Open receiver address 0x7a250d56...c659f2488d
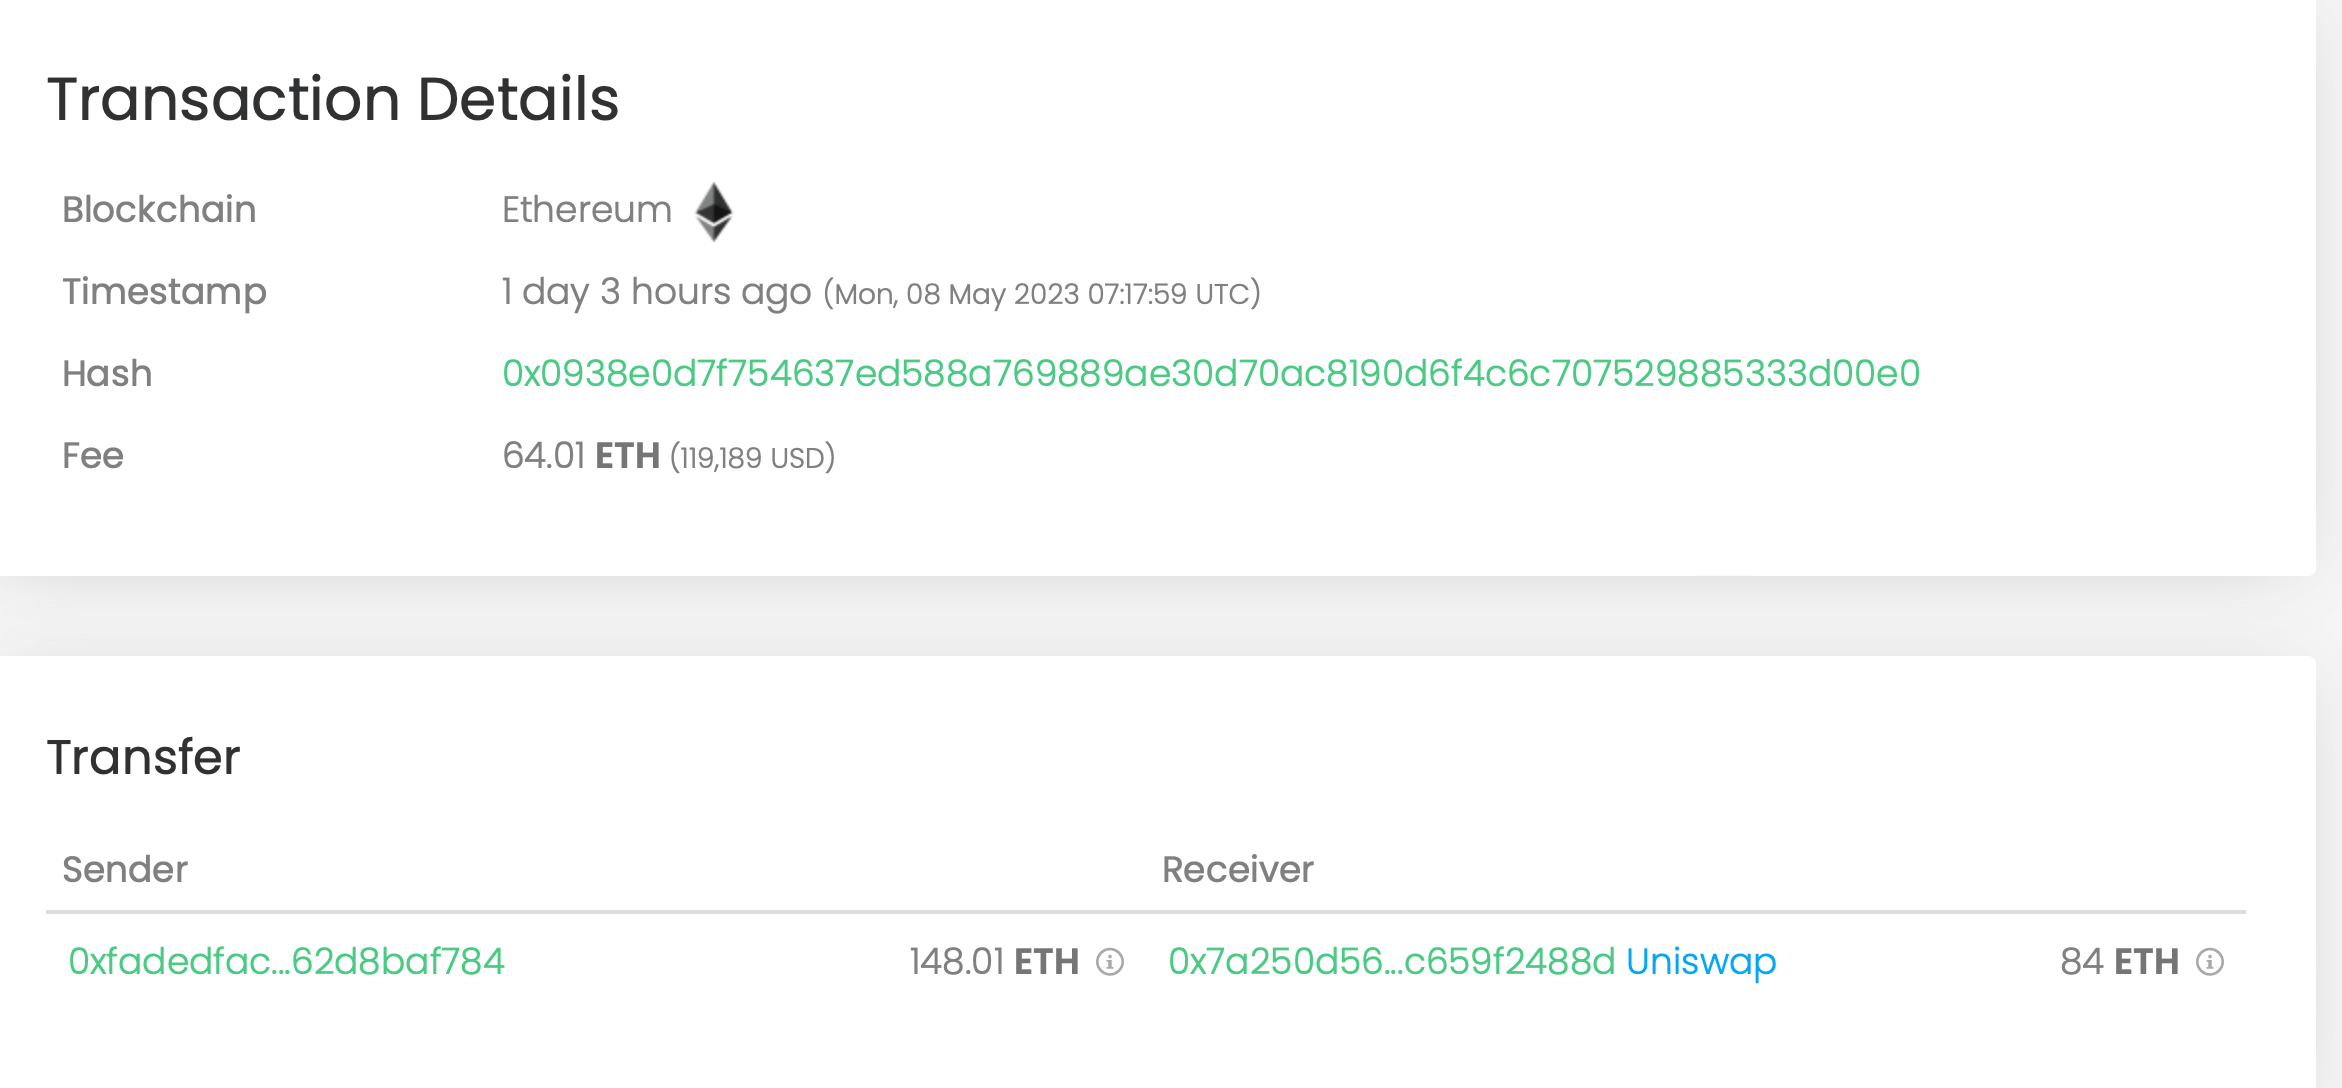Screen dimensions: 2342x1088 point(1391,962)
